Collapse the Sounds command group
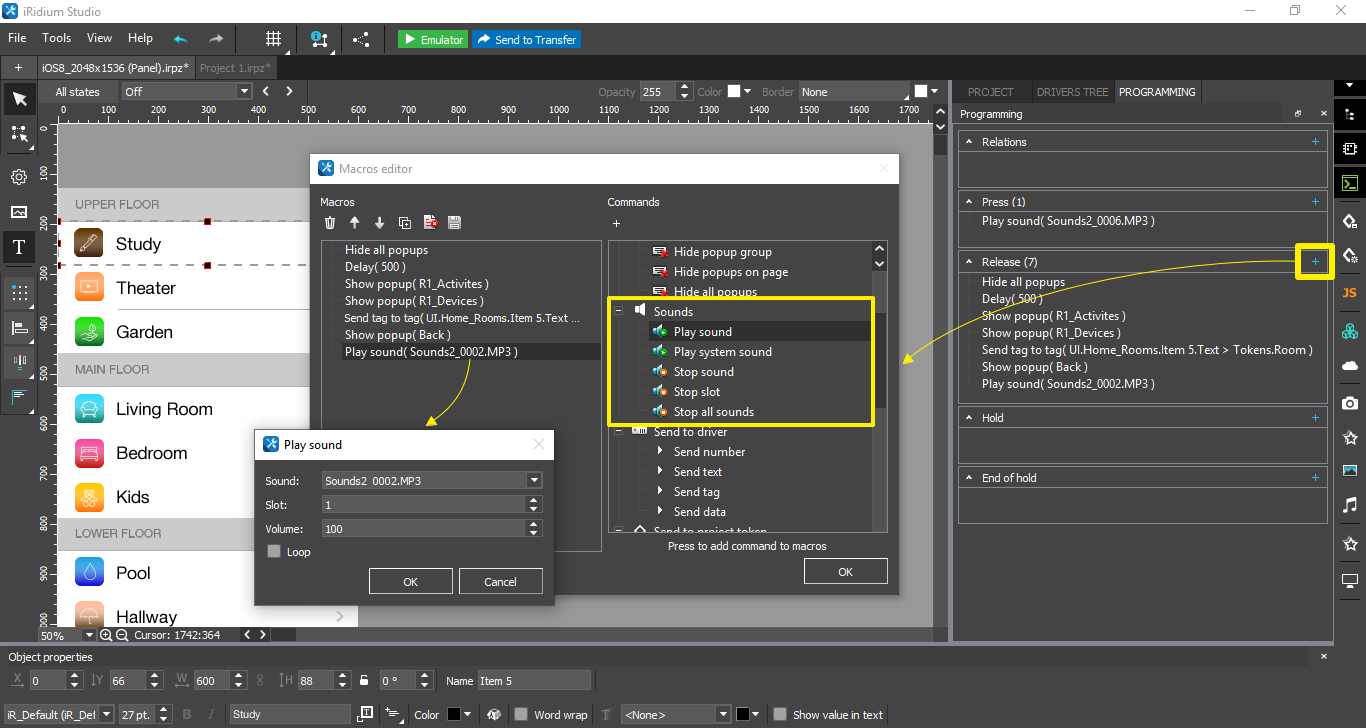Image resolution: width=1366 pixels, height=728 pixels. [x=619, y=312]
